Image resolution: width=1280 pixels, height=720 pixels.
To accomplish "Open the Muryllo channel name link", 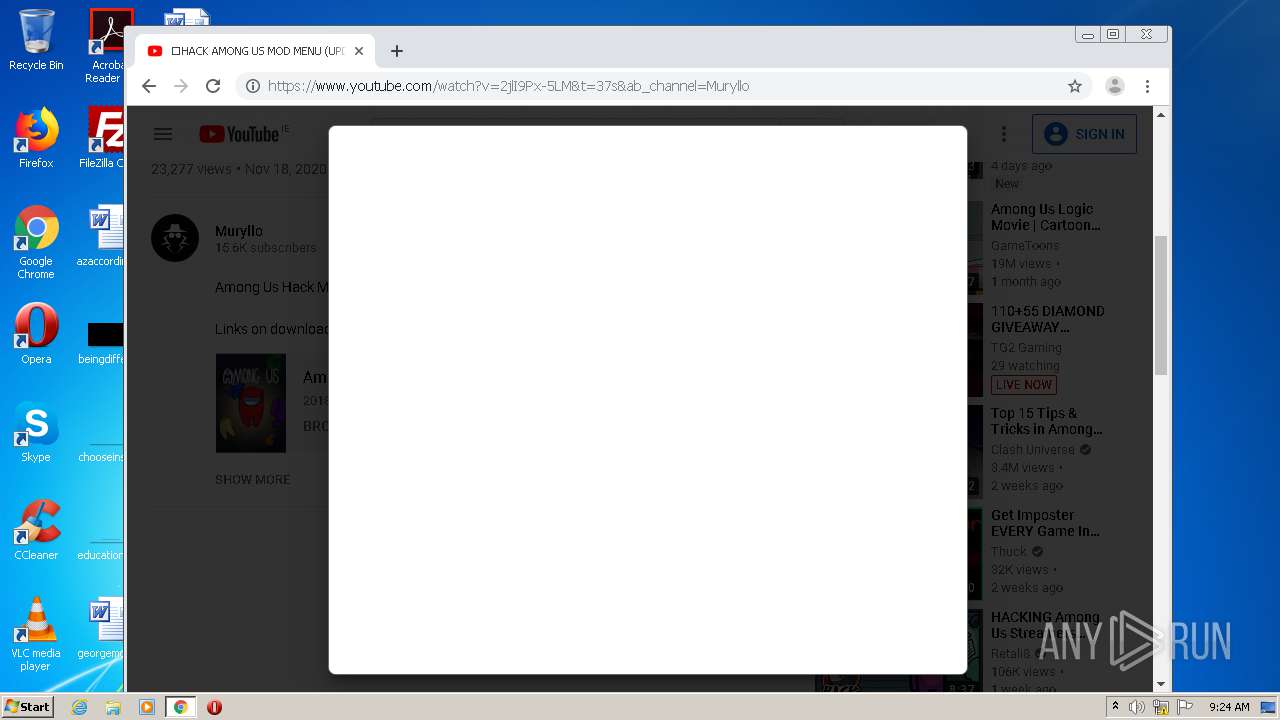I will 239,231.
